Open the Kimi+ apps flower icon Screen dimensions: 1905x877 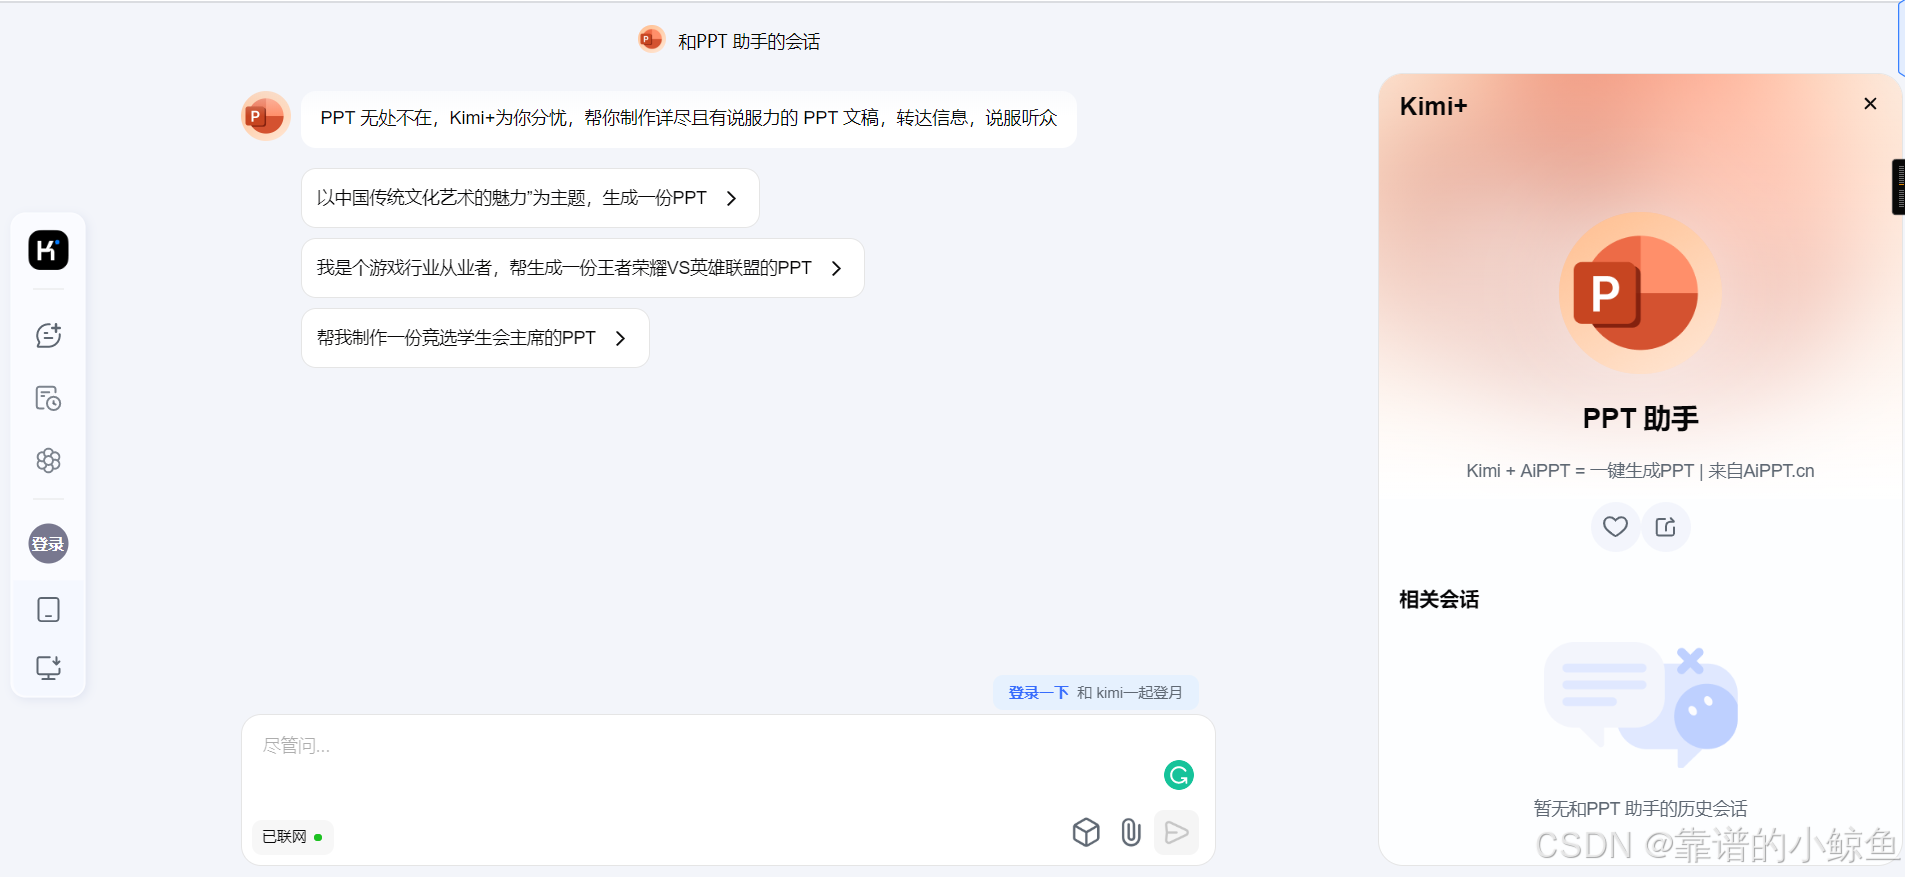(x=48, y=460)
